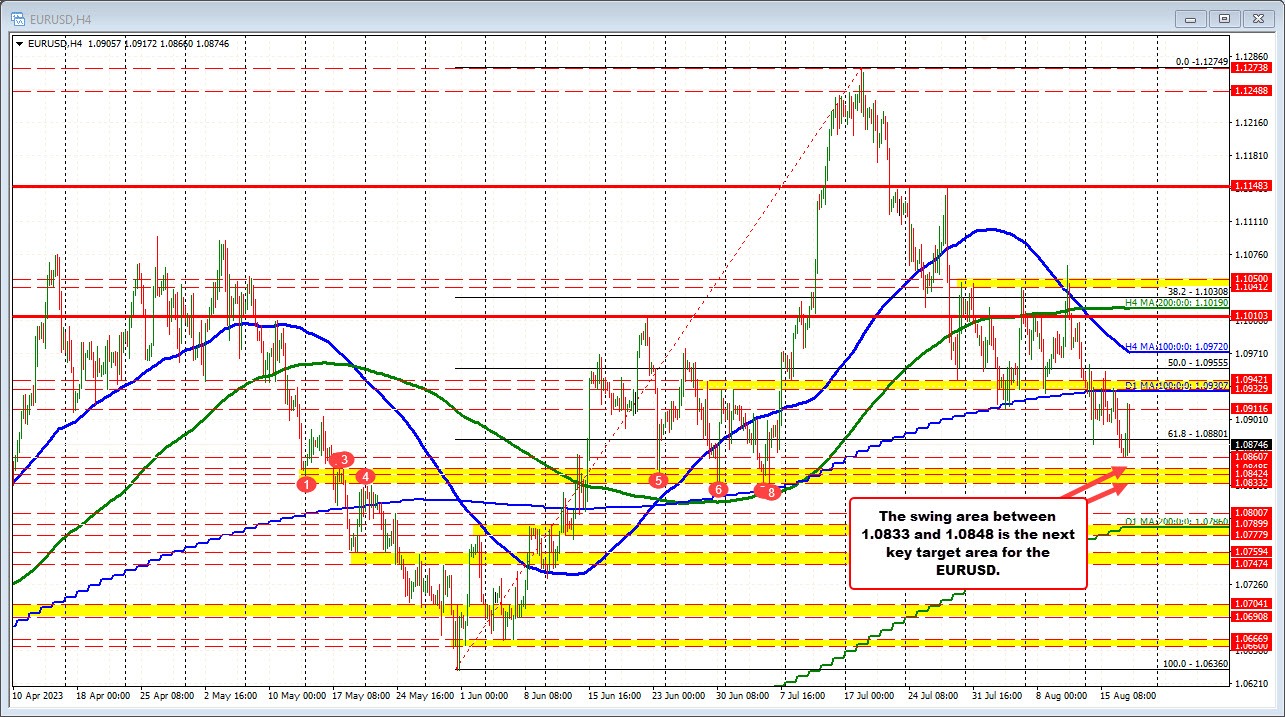Click the 61.8 - 1.08801 Fibonacci label
The image size is (1285, 717).
(1197, 432)
